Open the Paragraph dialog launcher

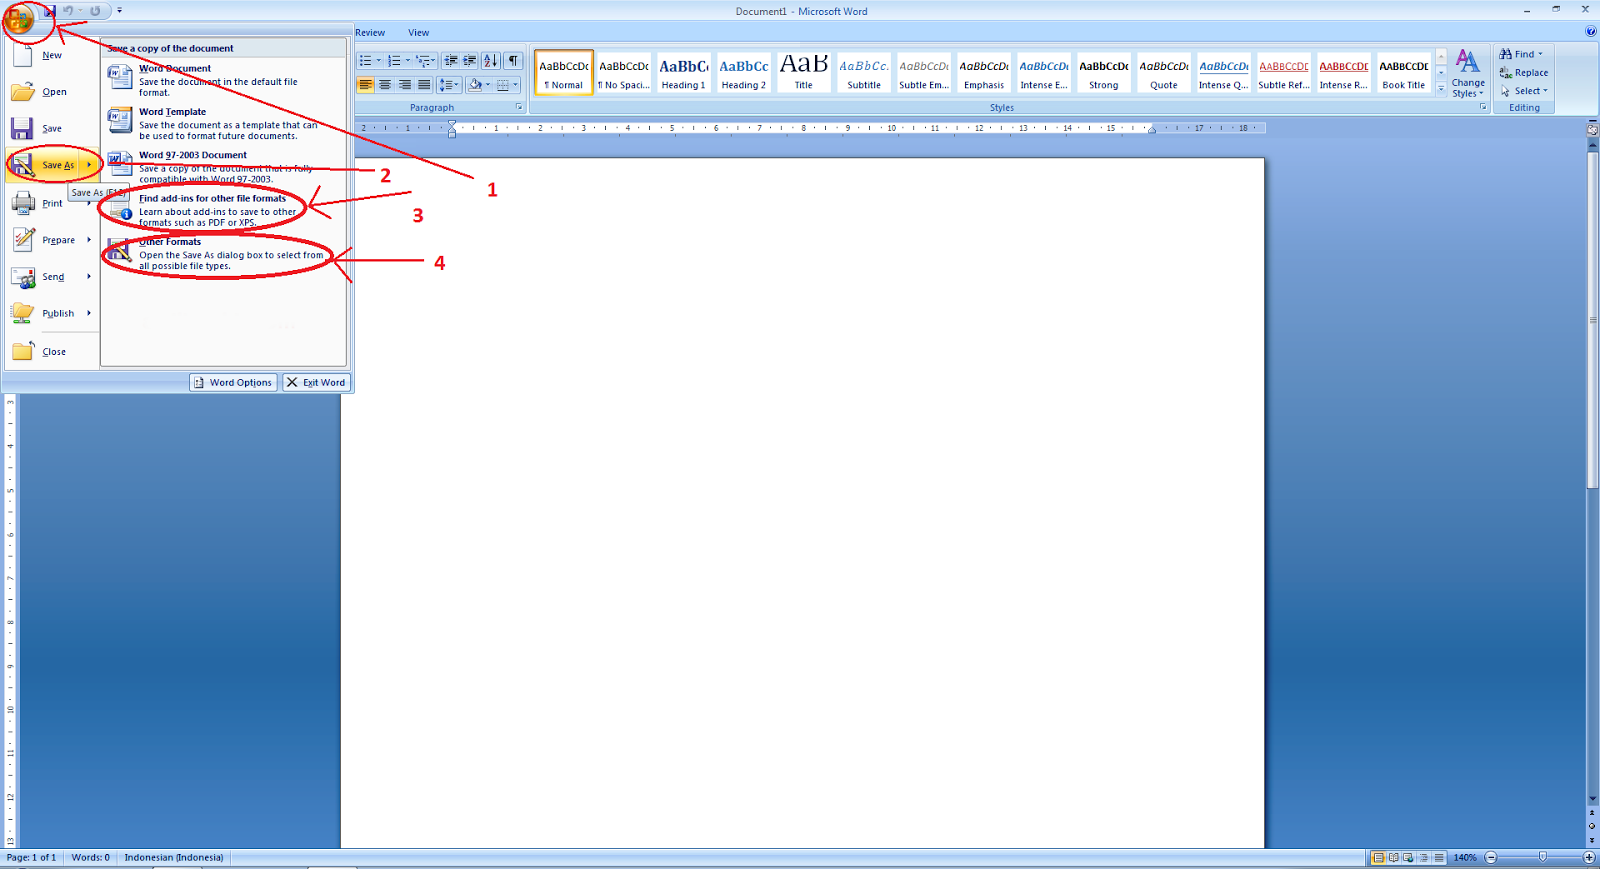click(x=519, y=107)
